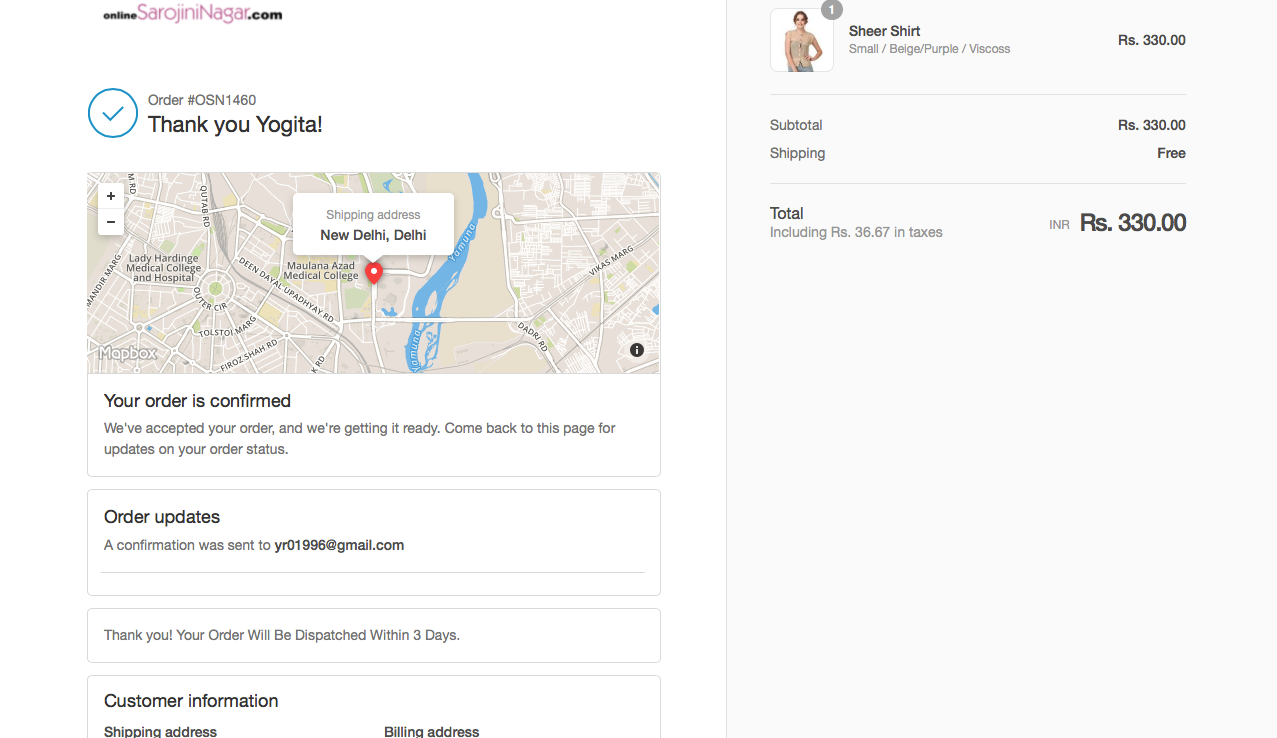Click the quantity badge on product image
This screenshot has height=738, width=1277.
(831, 10)
